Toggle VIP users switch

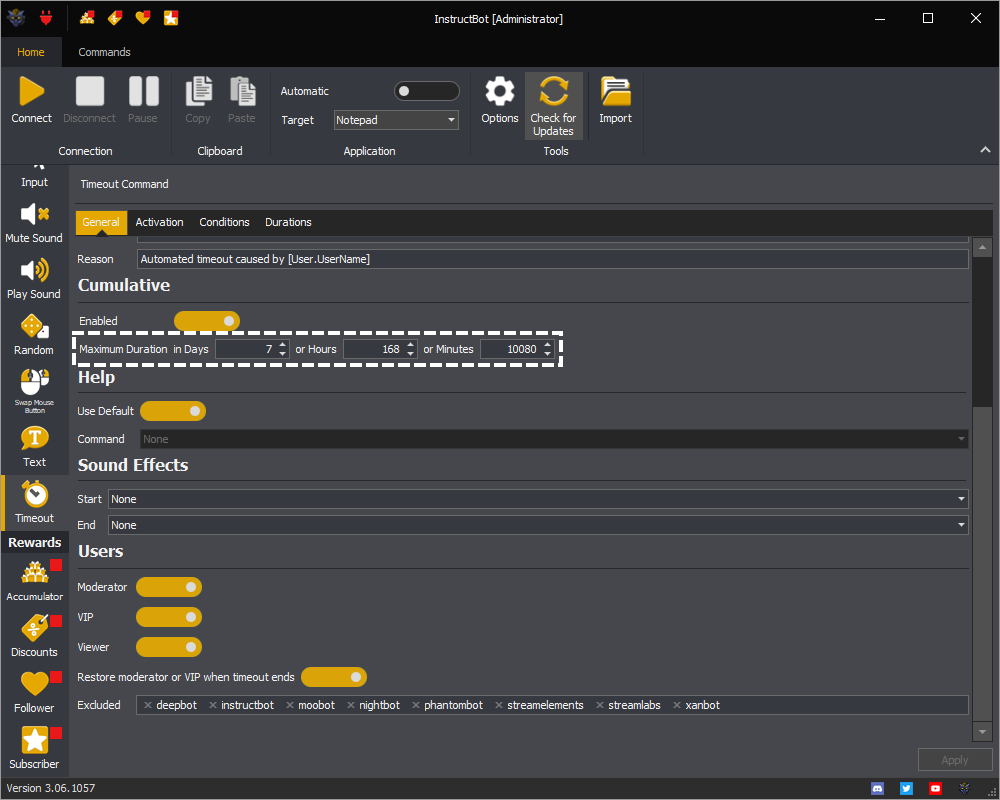point(169,617)
